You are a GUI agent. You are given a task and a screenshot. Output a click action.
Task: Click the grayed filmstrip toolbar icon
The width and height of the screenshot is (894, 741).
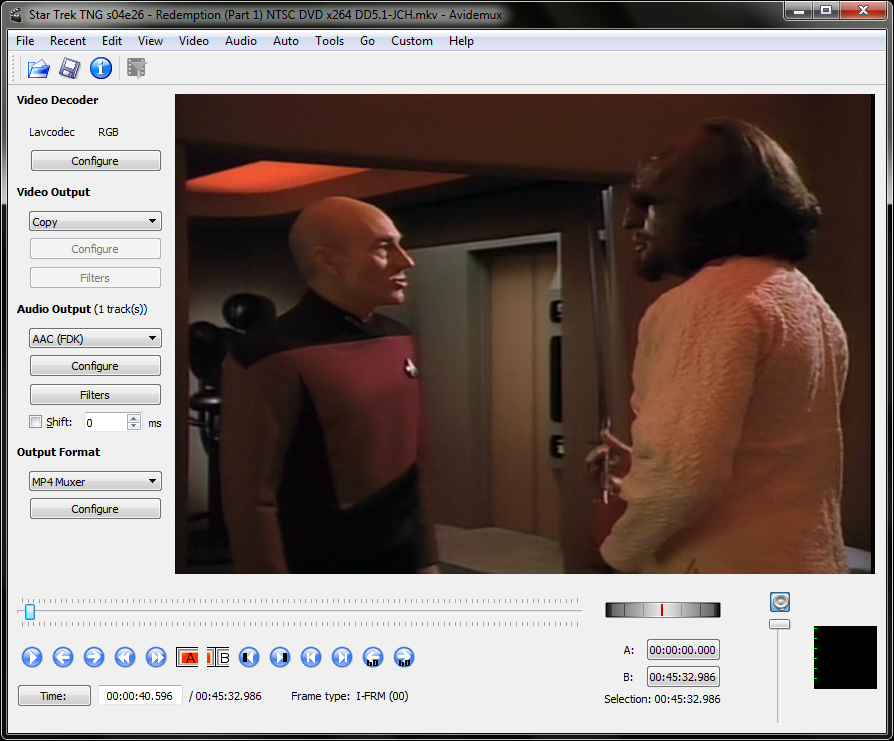(x=137, y=68)
